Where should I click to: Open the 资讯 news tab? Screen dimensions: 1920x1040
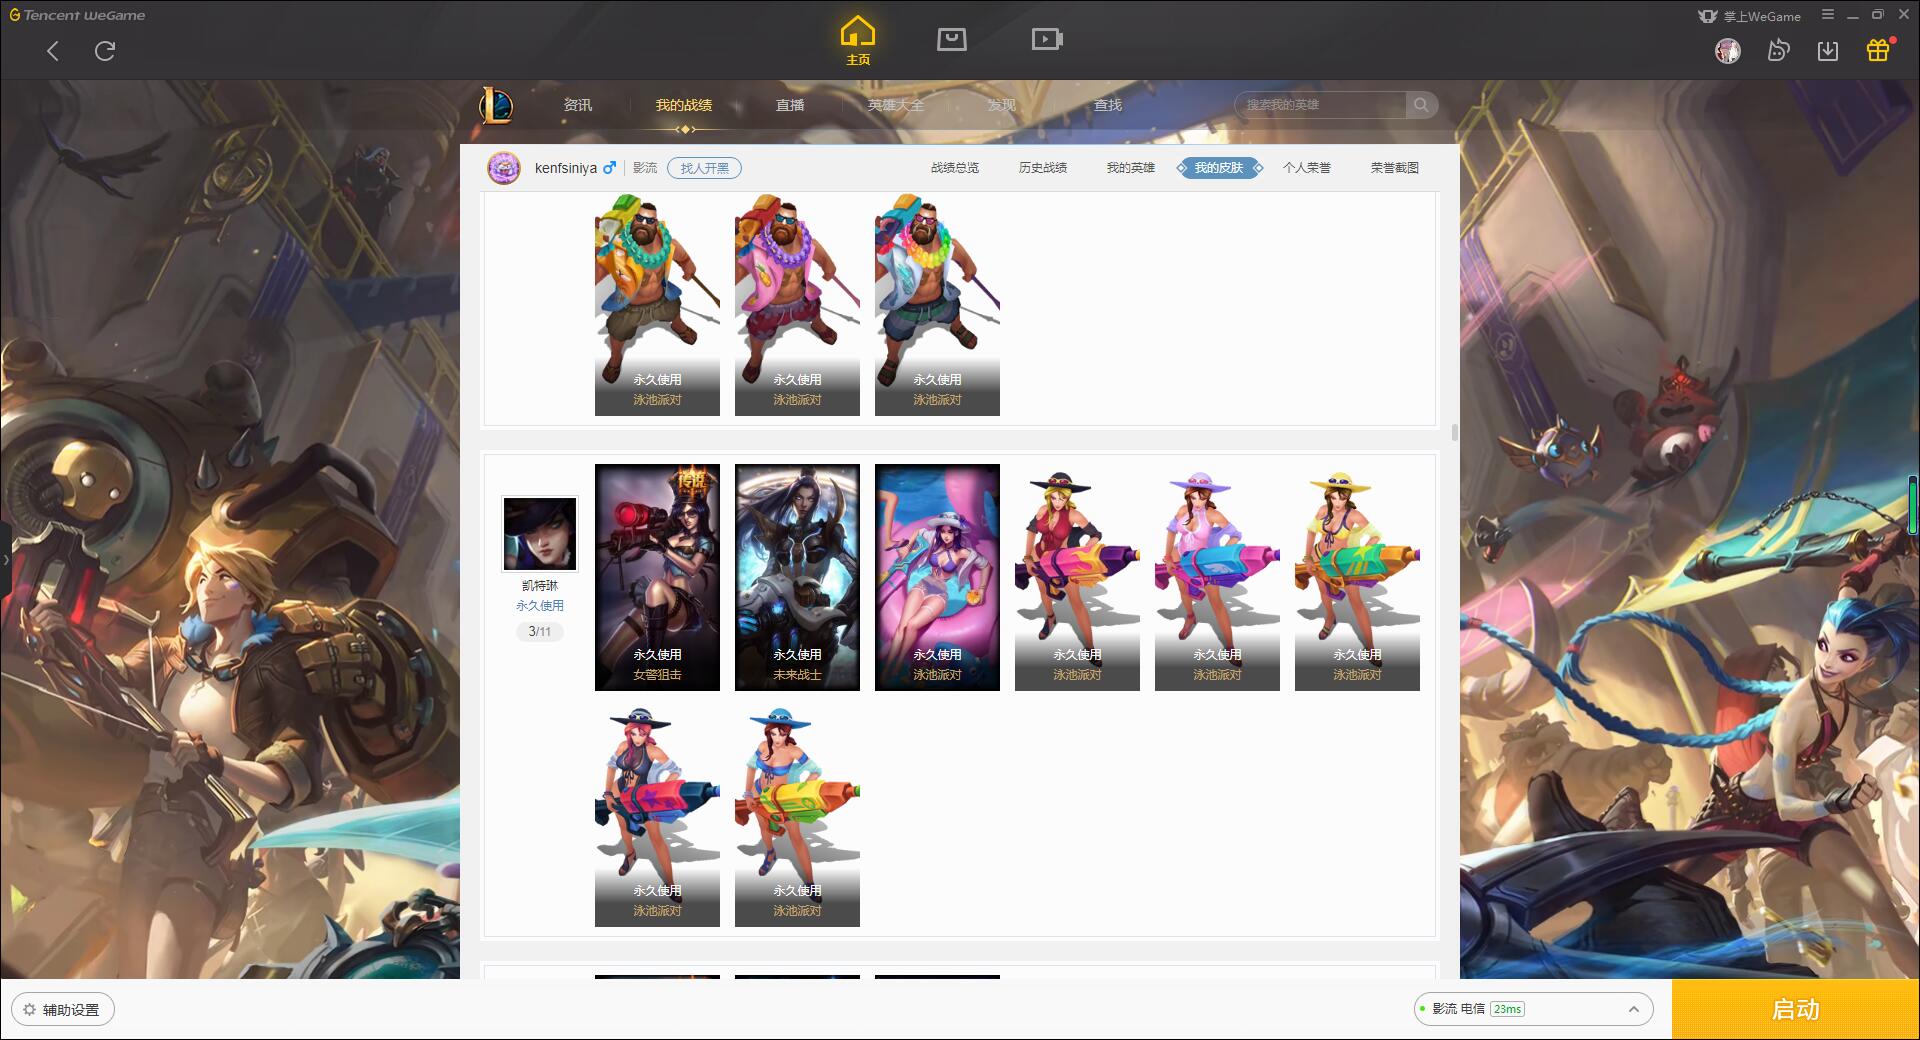[578, 105]
